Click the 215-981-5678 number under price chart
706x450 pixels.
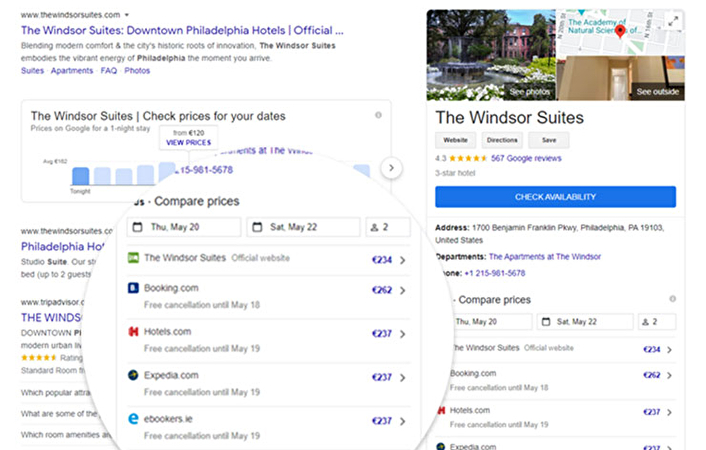click(x=204, y=170)
